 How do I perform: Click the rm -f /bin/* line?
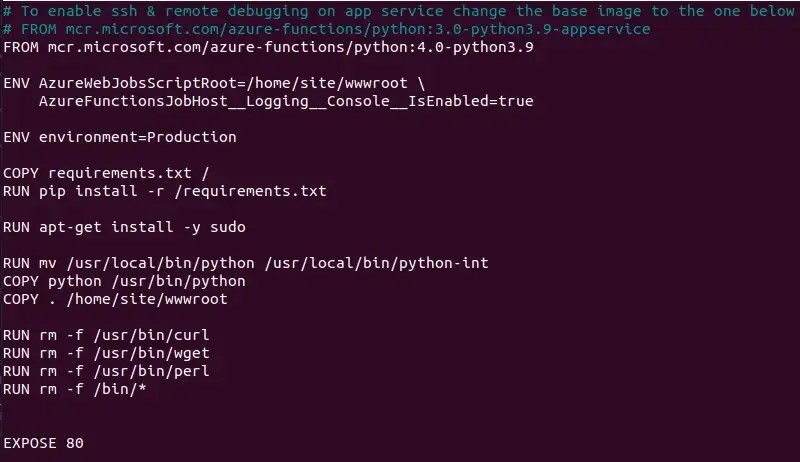pos(75,389)
